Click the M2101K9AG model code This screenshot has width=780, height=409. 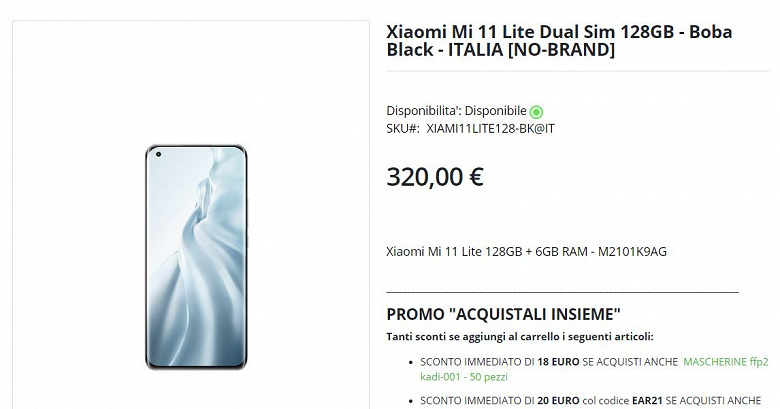(632, 252)
